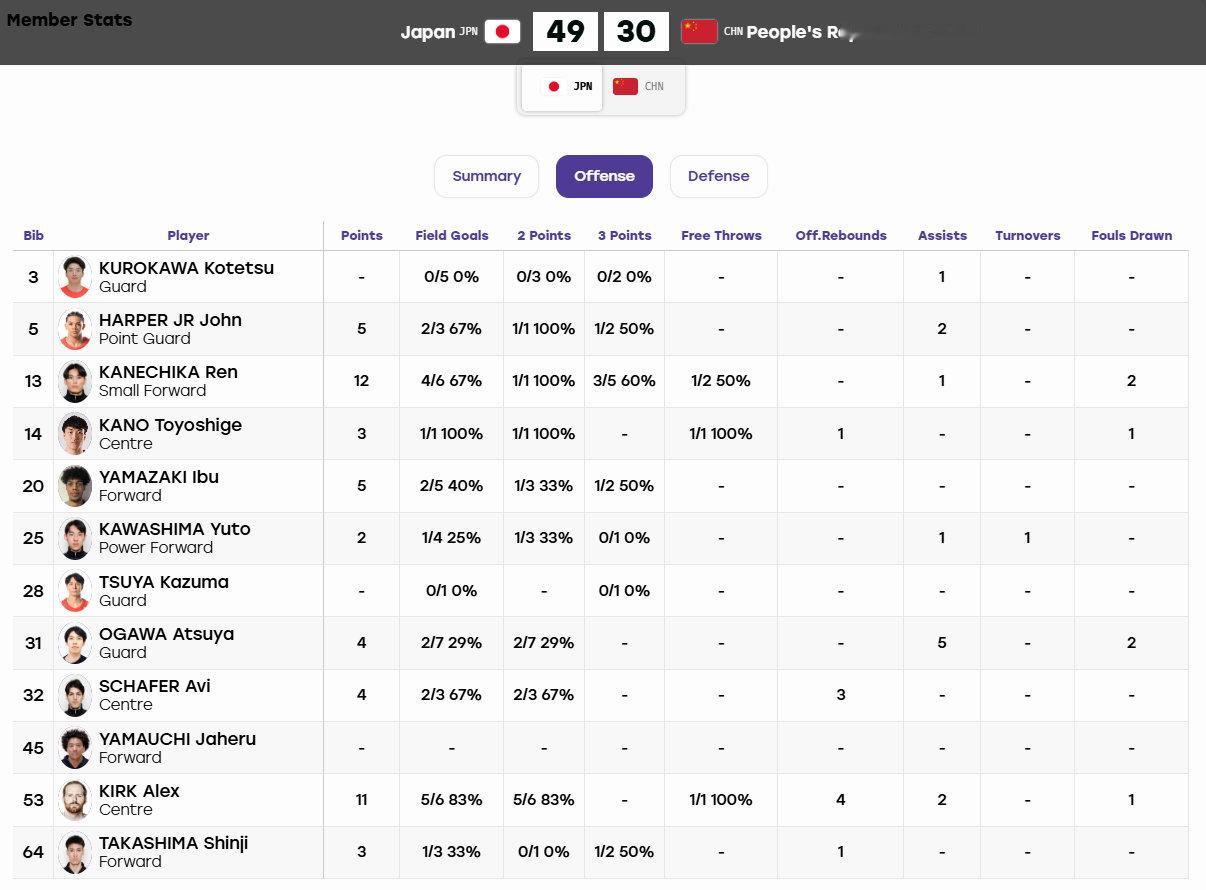
Task: Click the China score 30
Action: click(x=636, y=32)
